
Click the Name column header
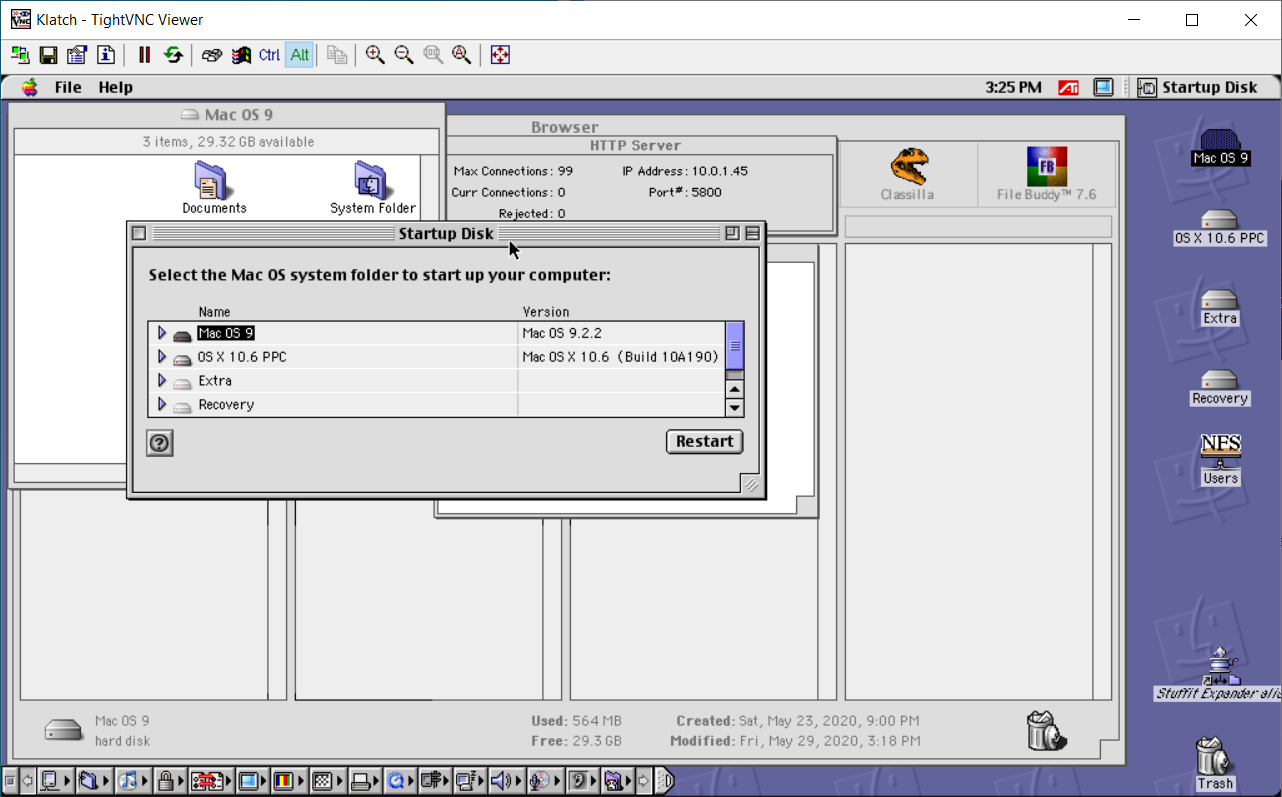[214, 312]
